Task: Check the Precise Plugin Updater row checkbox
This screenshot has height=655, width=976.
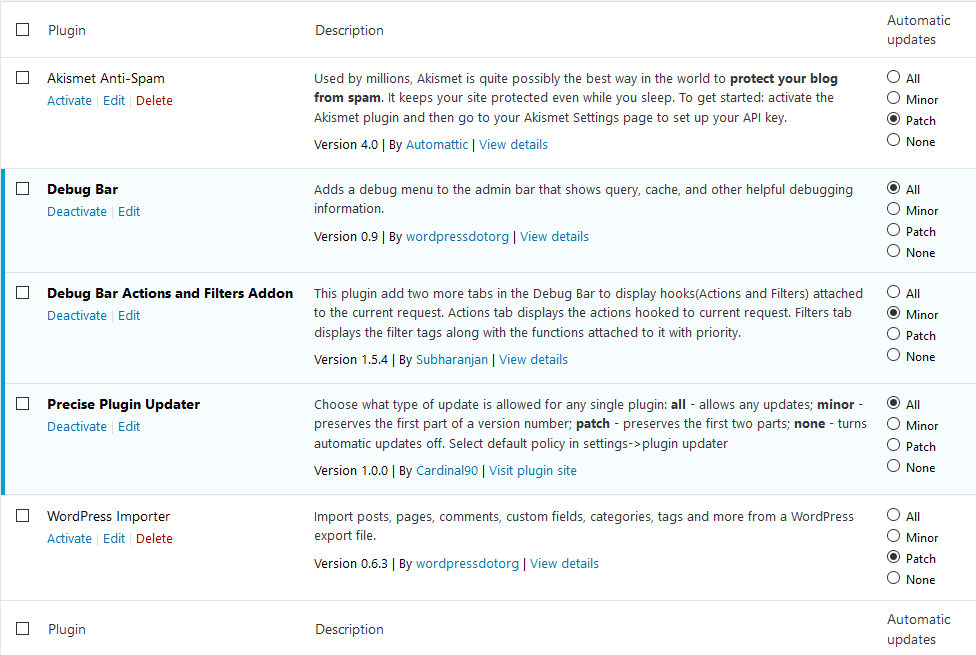Action: (x=22, y=403)
